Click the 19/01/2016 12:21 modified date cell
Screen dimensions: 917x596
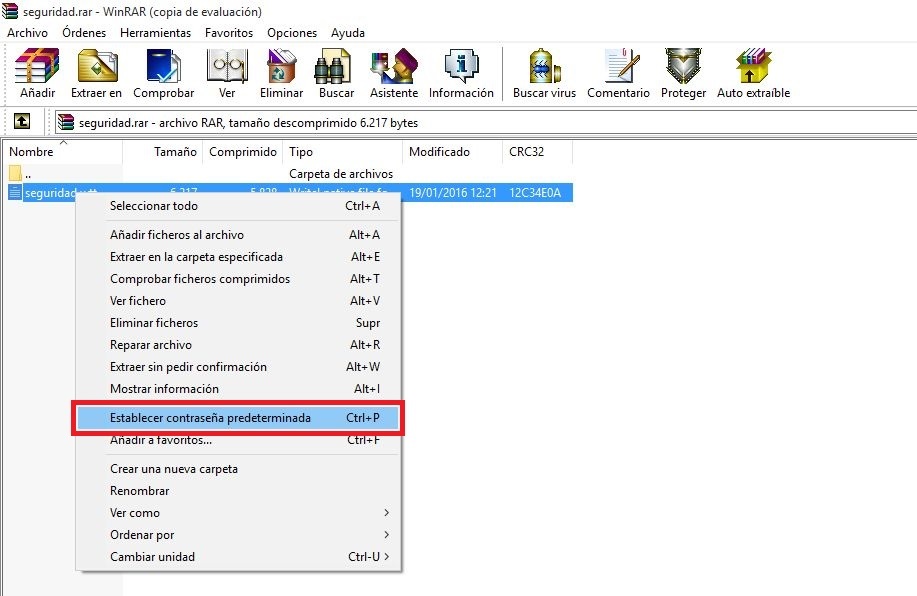(453, 192)
